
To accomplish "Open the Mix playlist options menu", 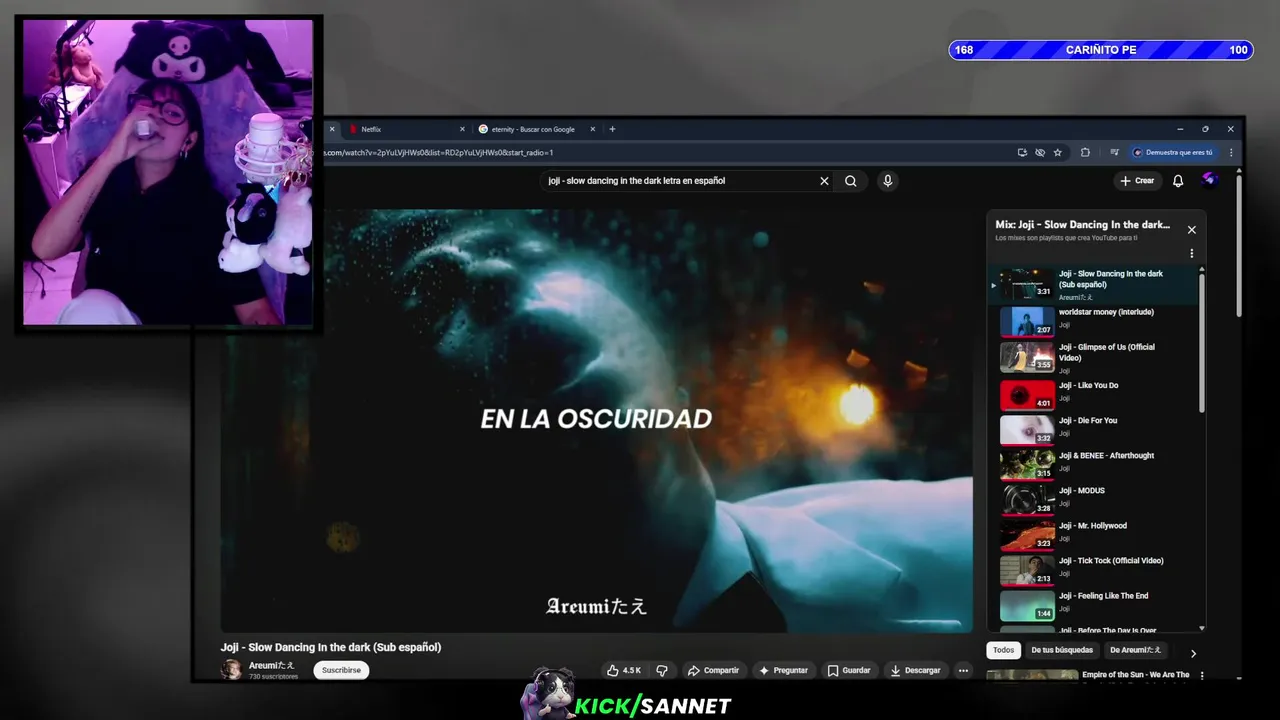I will (1191, 253).
